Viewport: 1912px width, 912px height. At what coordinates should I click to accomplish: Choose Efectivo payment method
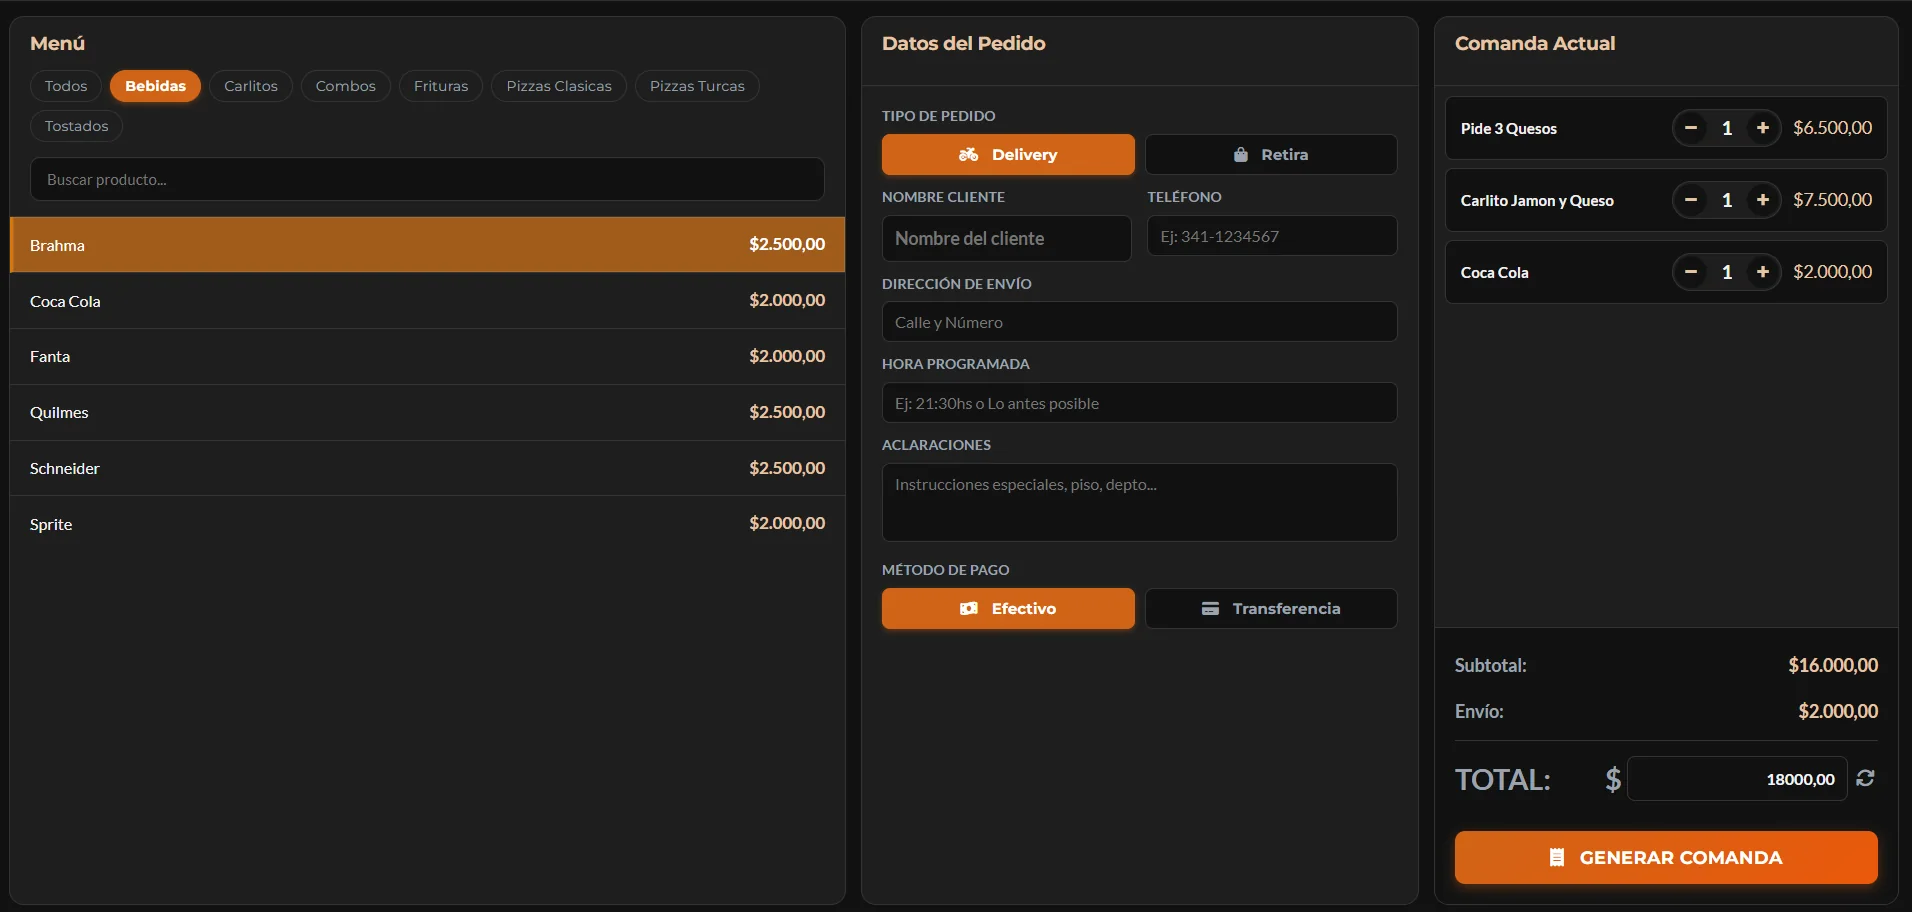pos(1008,608)
